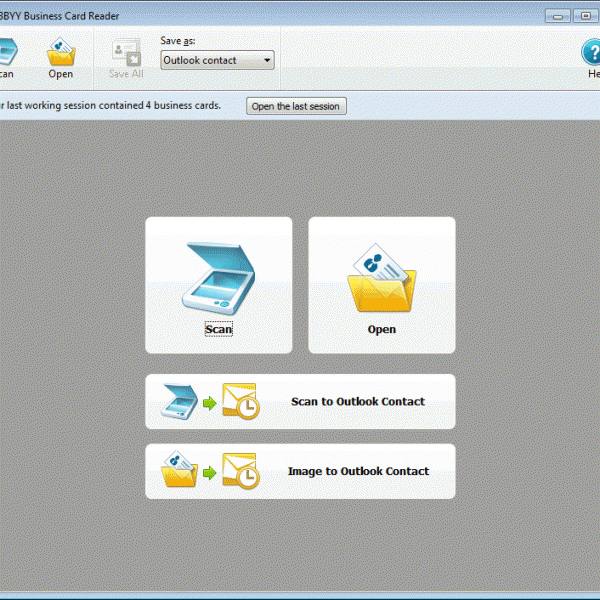The height and width of the screenshot is (600, 600).
Task: Click Open the last session button
Action: pos(296,106)
